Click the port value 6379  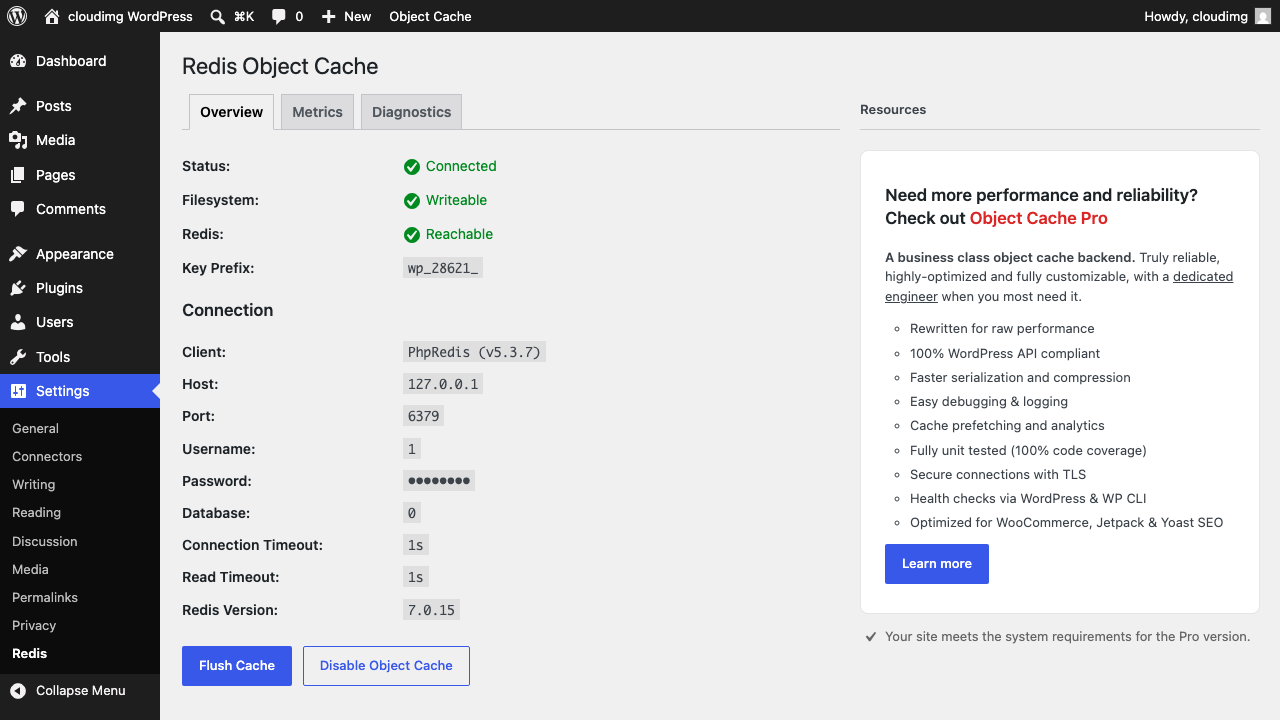(x=423, y=416)
